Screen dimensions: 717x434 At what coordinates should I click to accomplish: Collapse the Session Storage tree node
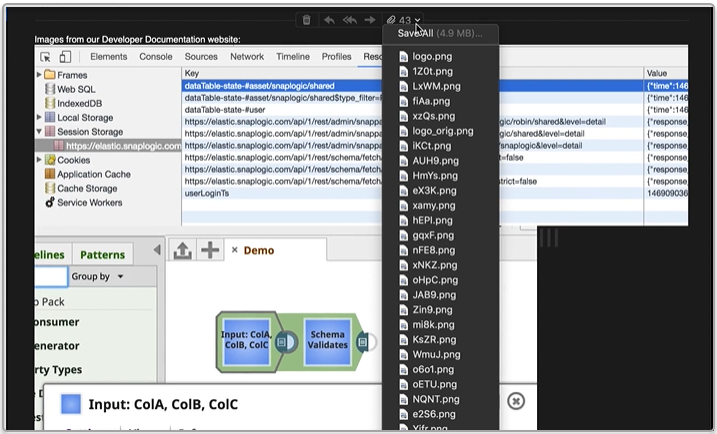[39, 131]
